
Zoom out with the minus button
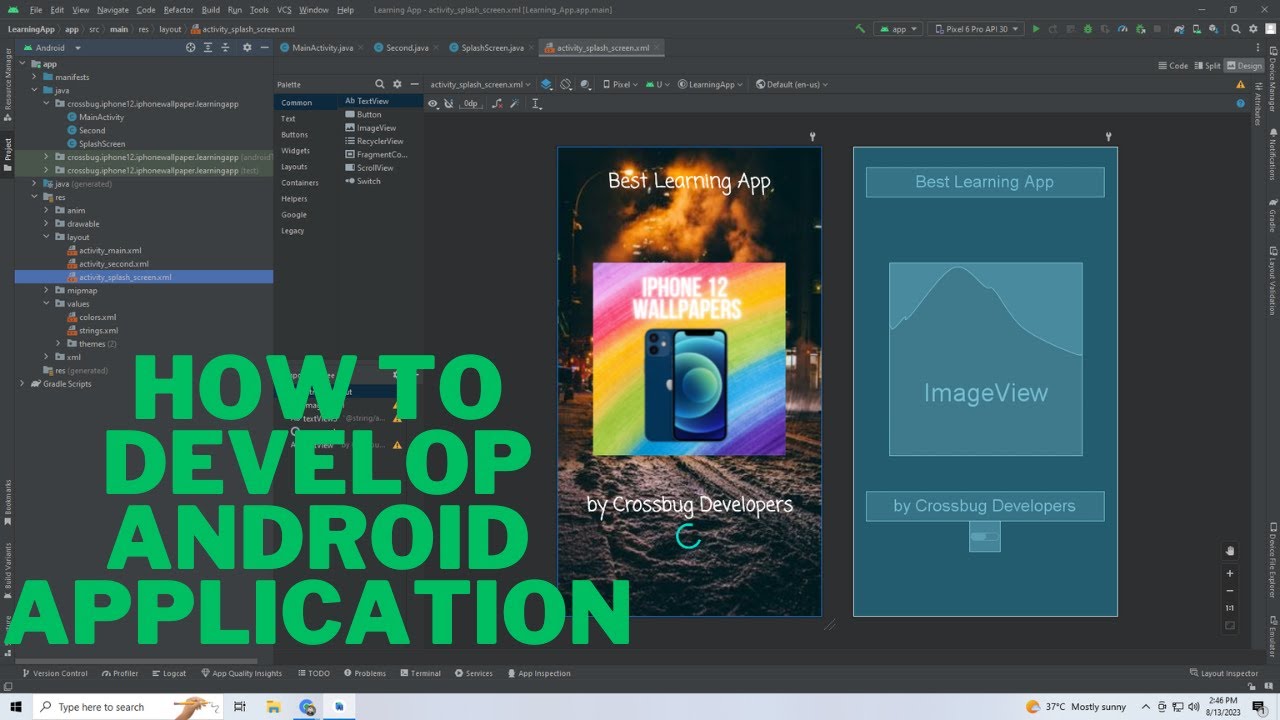click(1230, 591)
